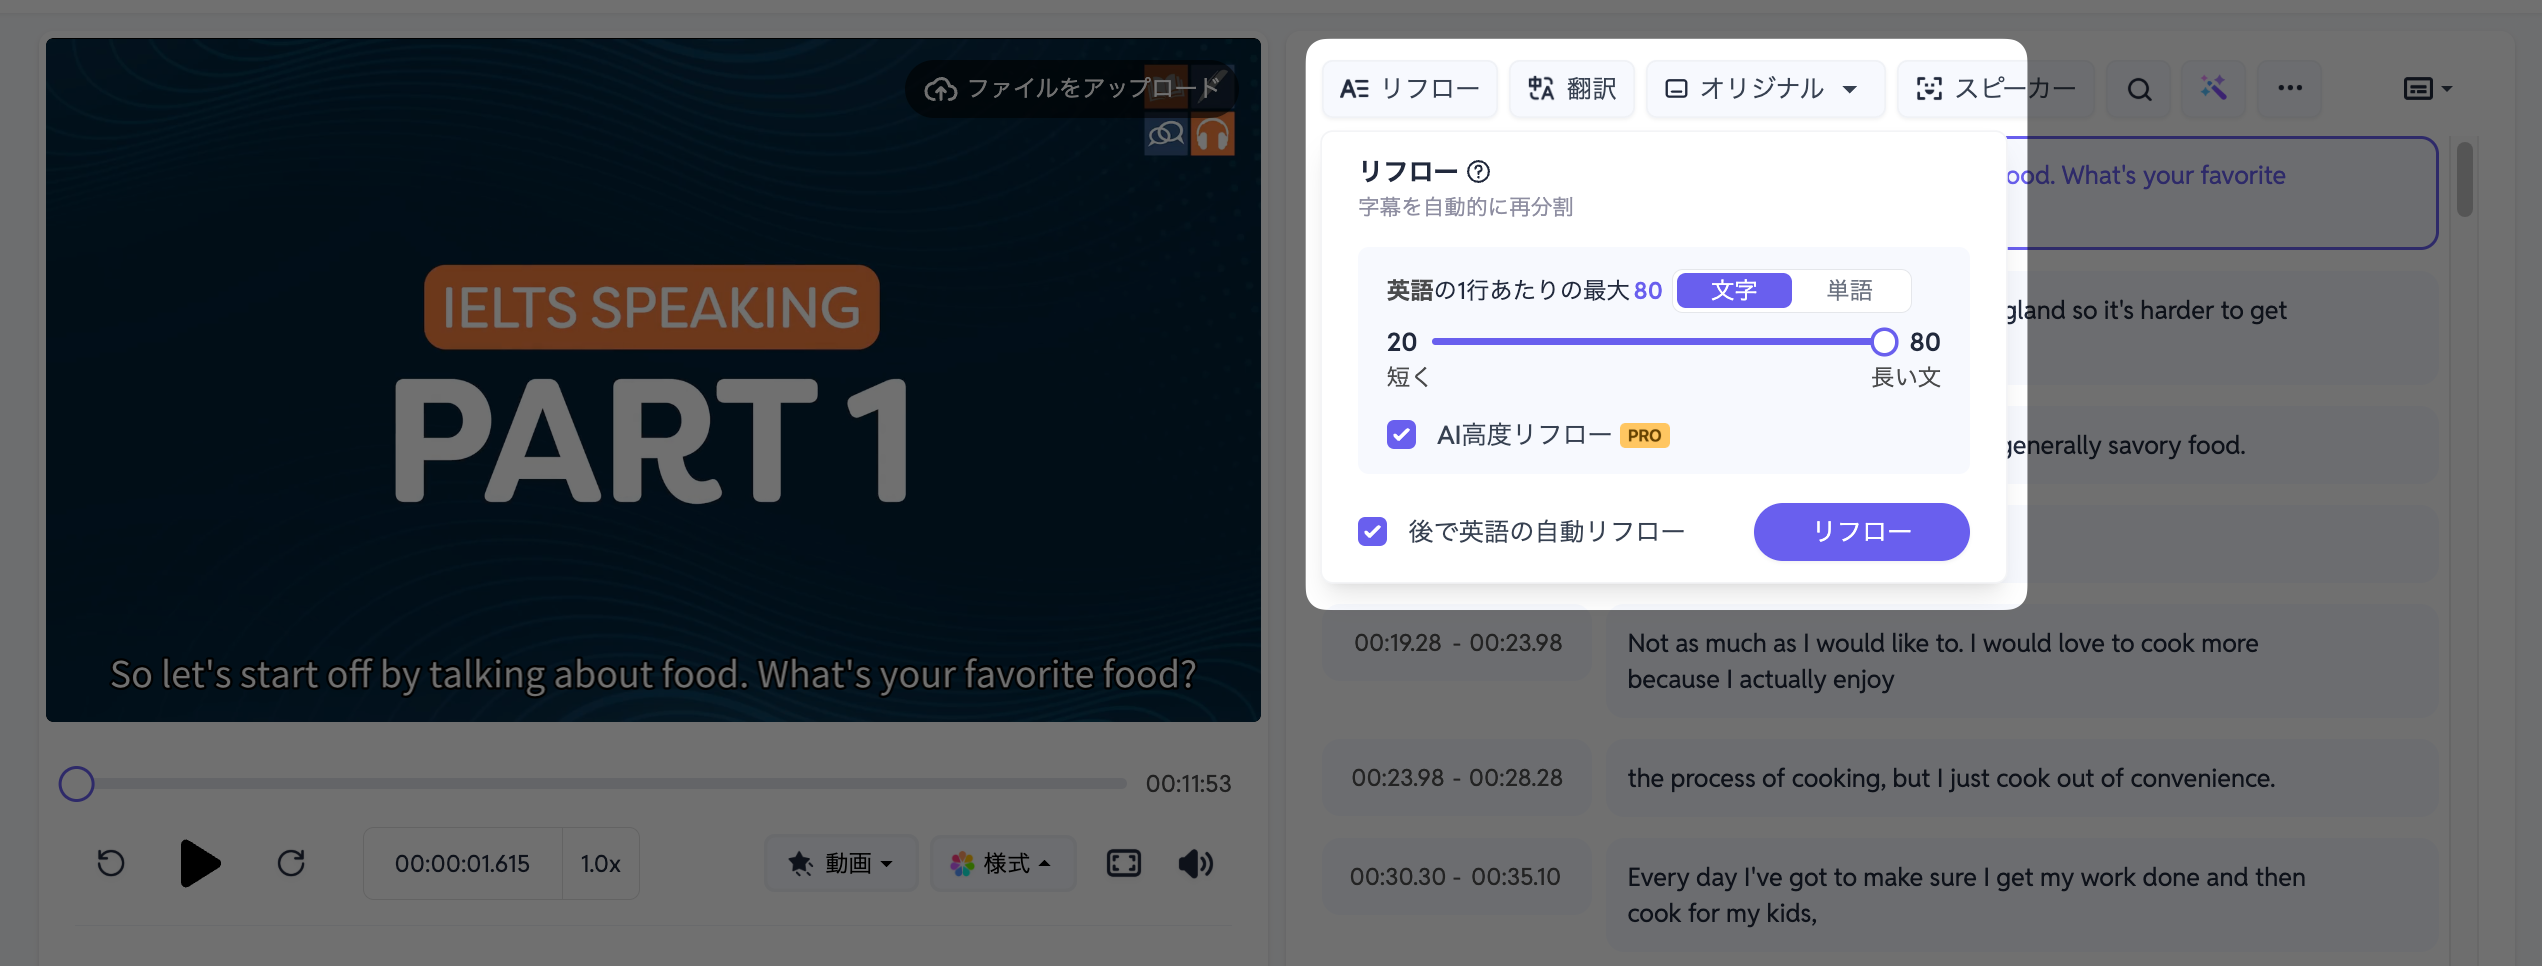
Task: Select subtitle 'generally savory food.'
Action: point(2222,445)
